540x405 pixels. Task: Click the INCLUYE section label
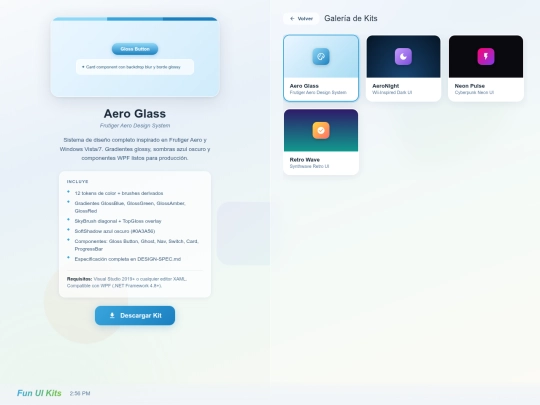point(78,181)
